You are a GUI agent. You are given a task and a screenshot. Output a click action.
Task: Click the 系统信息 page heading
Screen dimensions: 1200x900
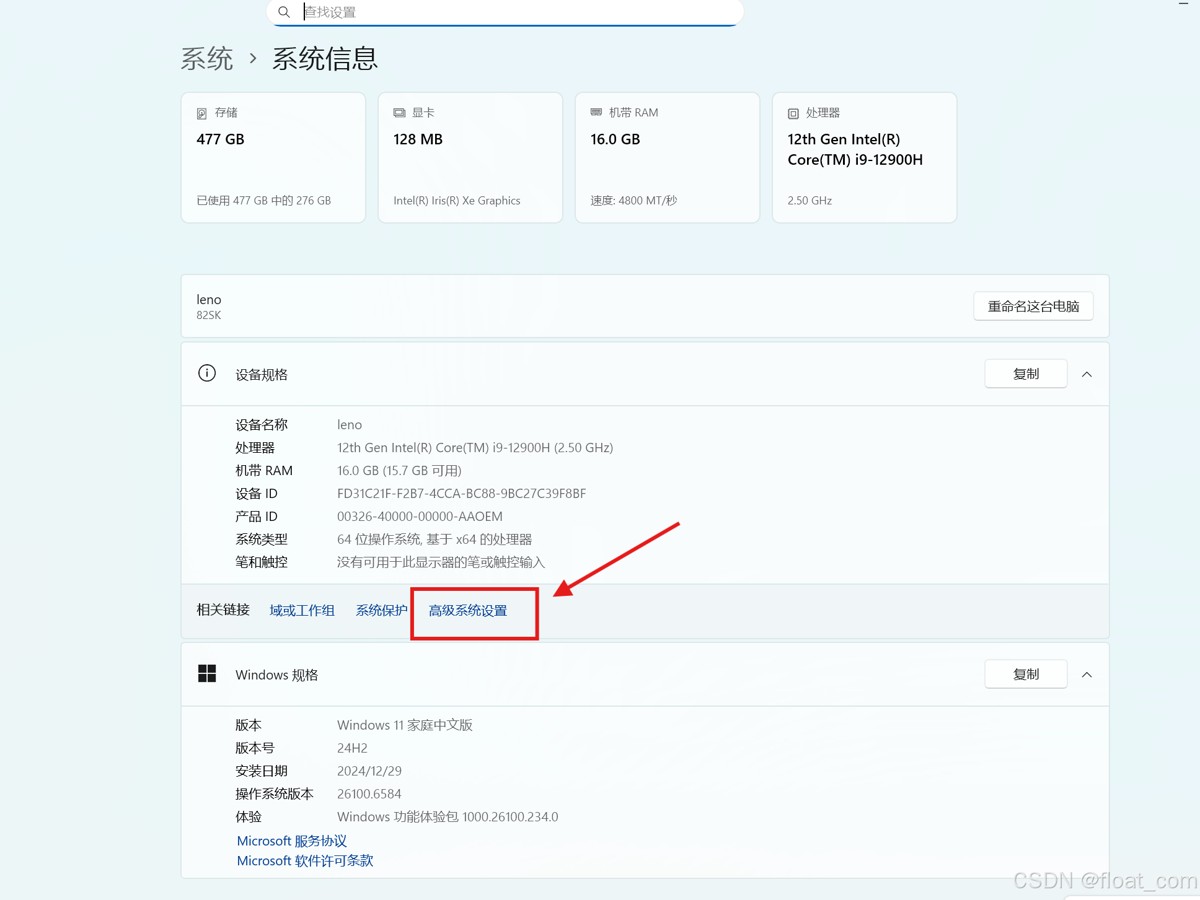pyautogui.click(x=325, y=59)
